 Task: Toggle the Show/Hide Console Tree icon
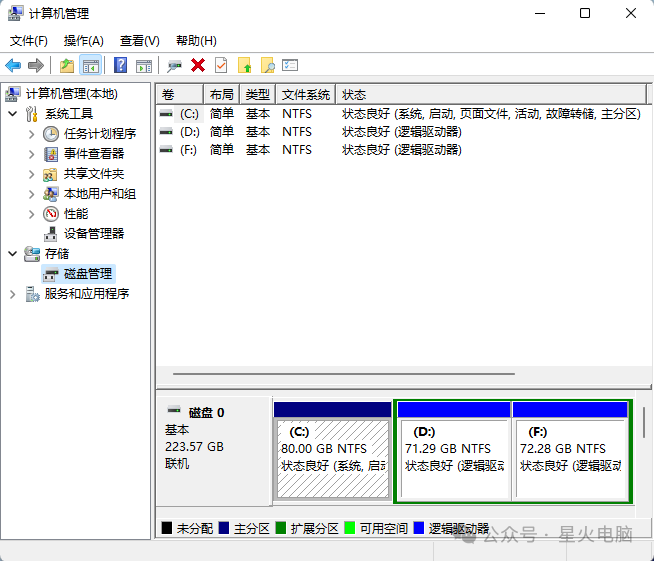(x=91, y=65)
